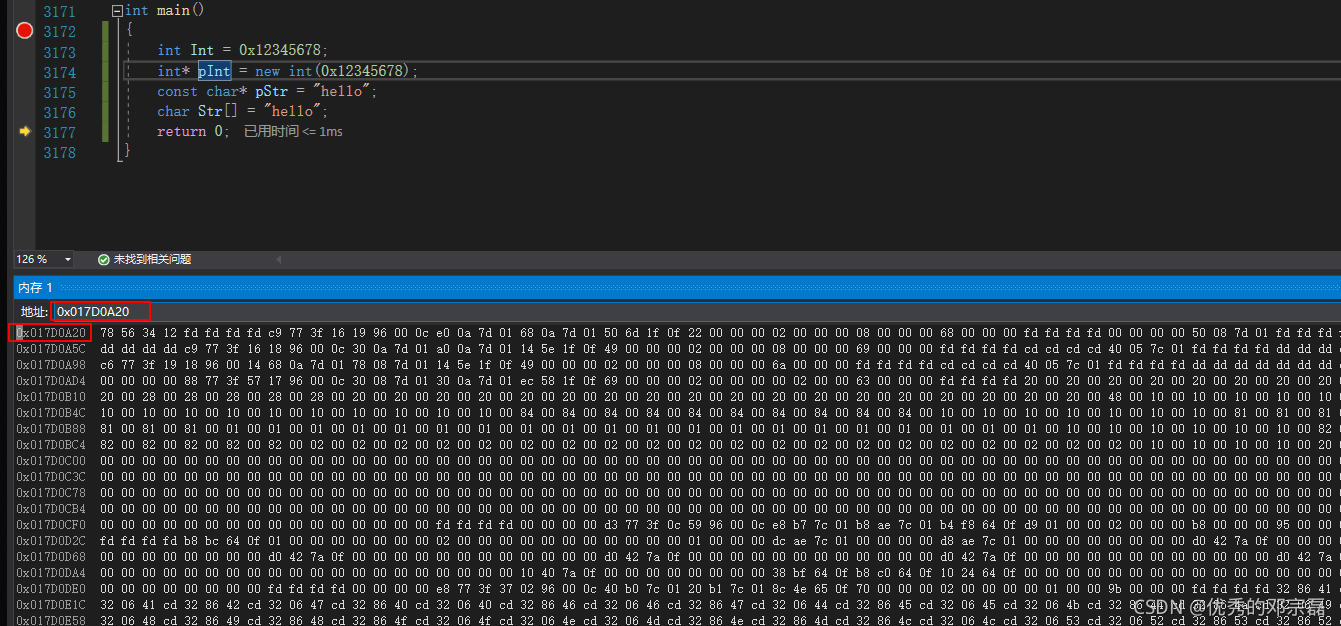The width and height of the screenshot is (1341, 626).
Task: Click memory row address 0x017D0B88
Action: [50, 428]
